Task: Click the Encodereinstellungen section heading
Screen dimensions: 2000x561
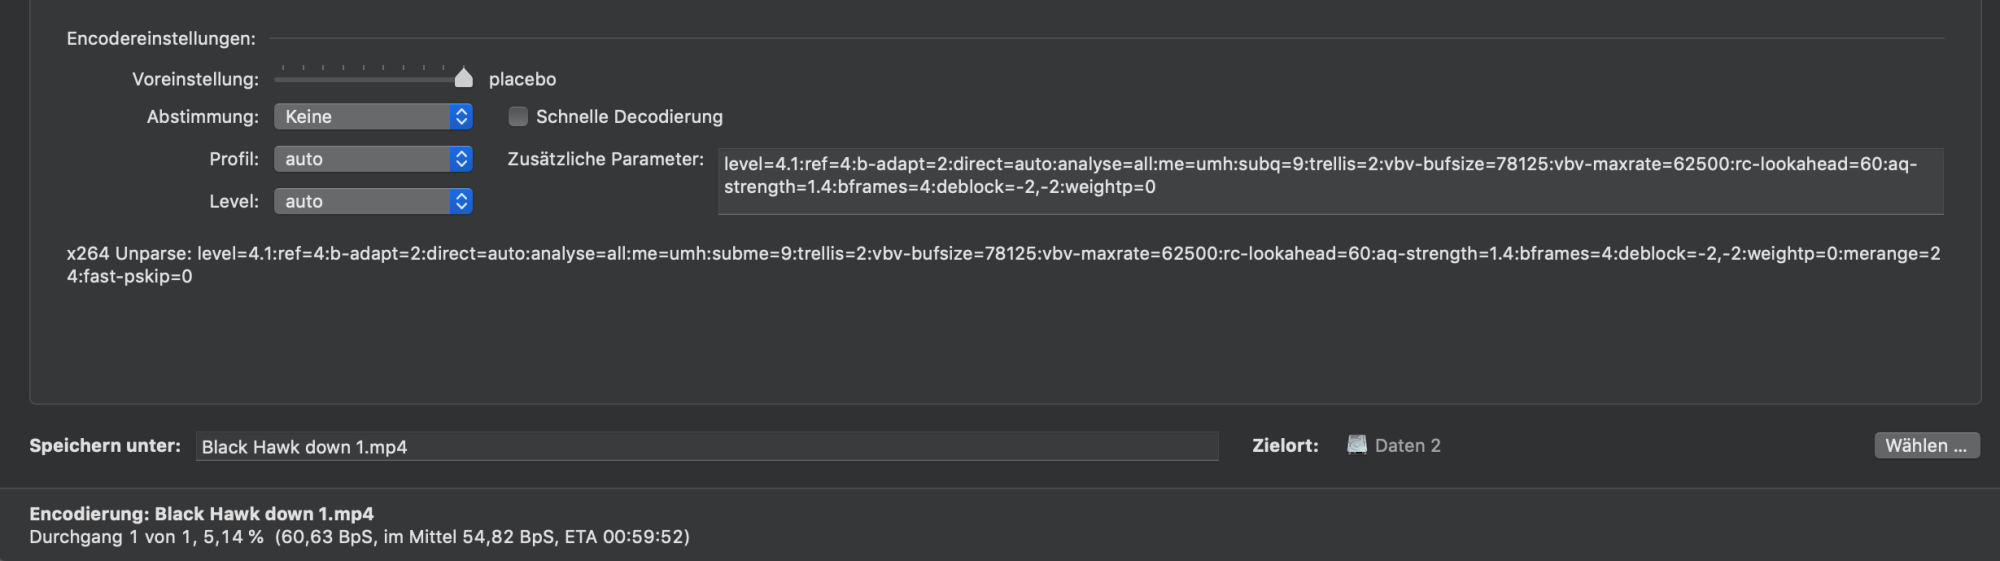Action: tap(161, 39)
